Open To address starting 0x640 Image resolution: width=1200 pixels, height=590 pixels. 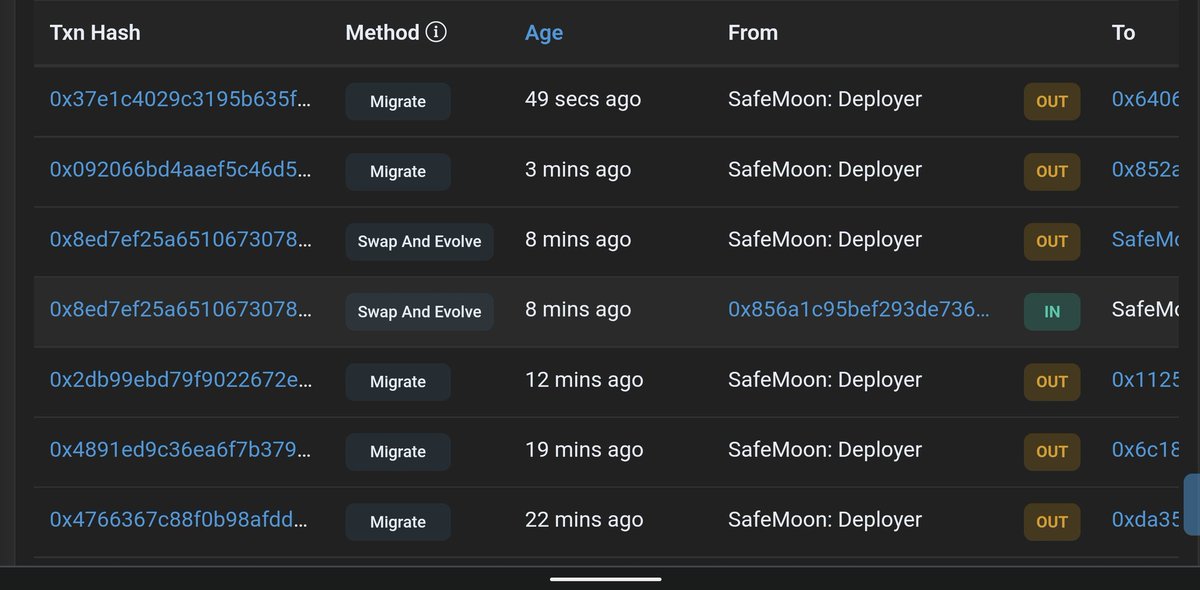click(1146, 100)
